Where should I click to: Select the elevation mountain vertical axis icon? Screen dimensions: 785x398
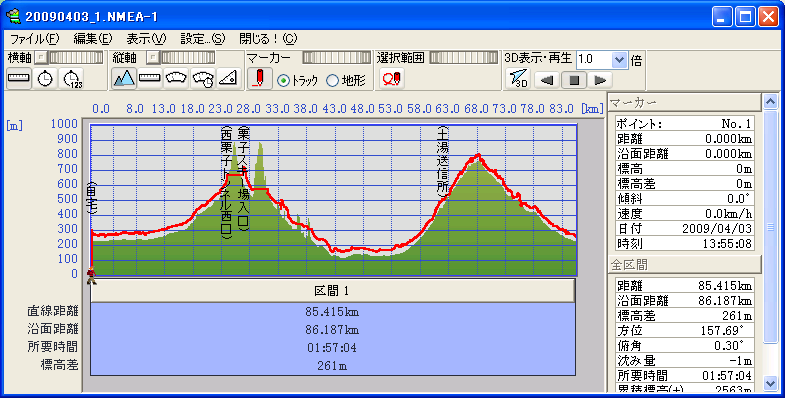(124, 79)
